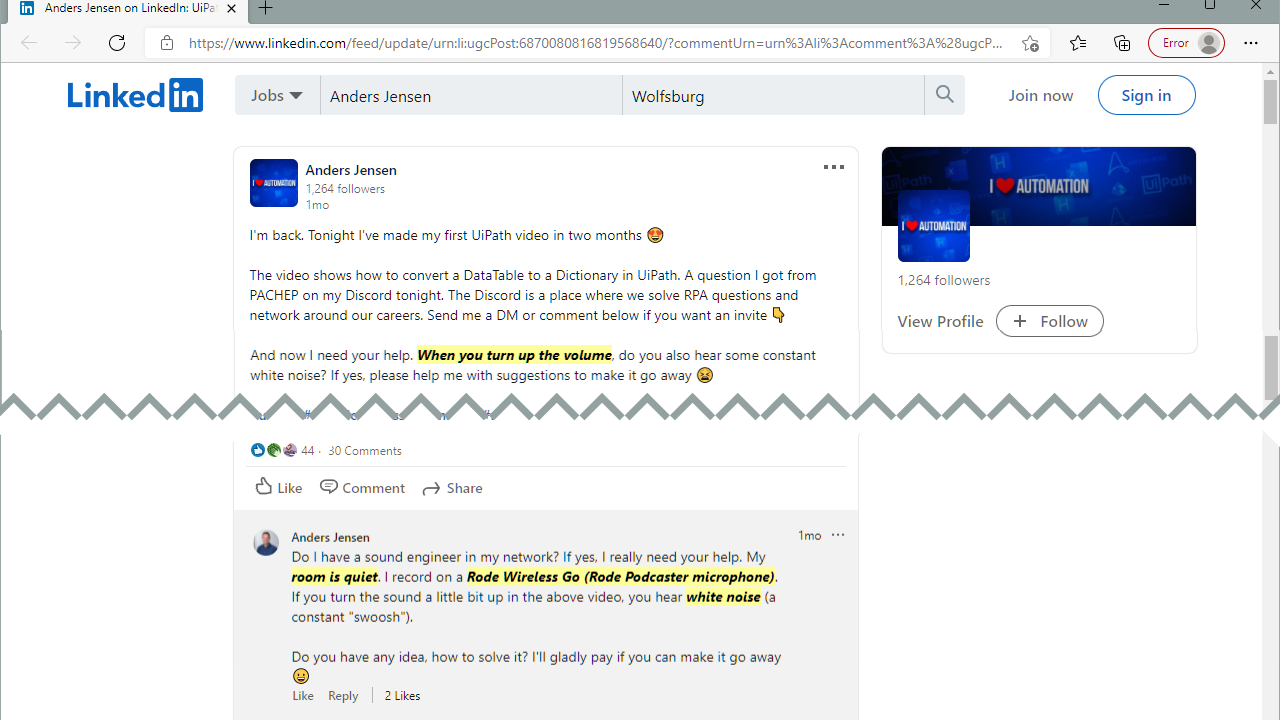The width and height of the screenshot is (1280, 720).
Task: Open the comment's three-dot menu
Action: [838, 535]
